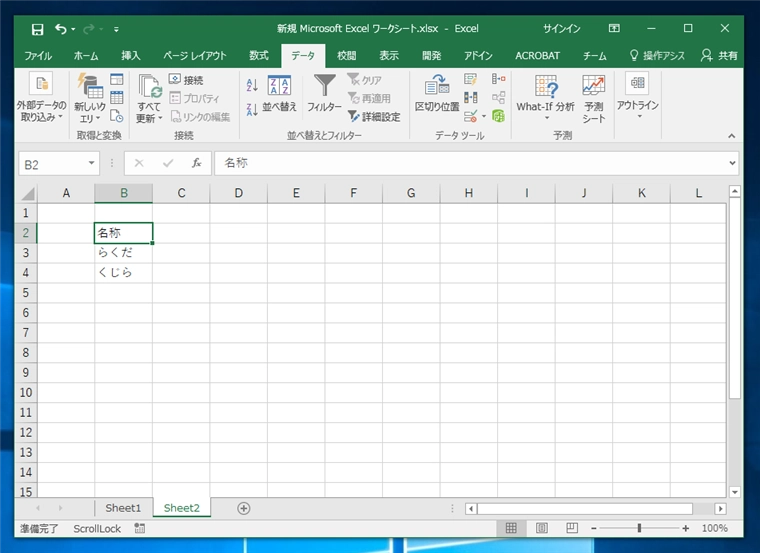The width and height of the screenshot is (760, 553).
Task: Open the チーム tab
Action: tap(594, 56)
